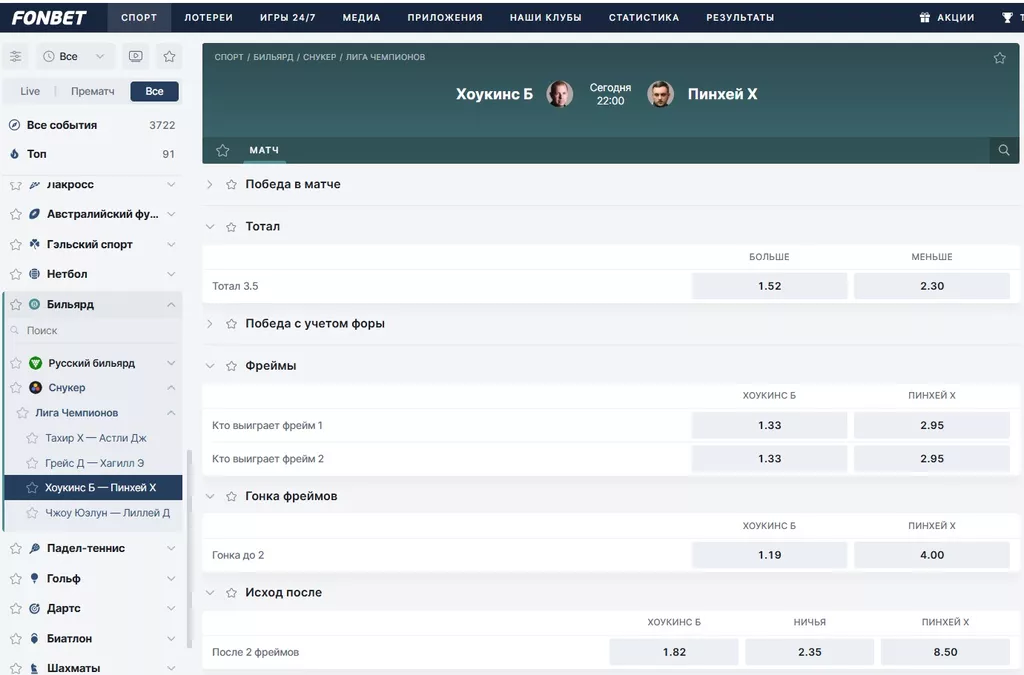Click the FONBET logo

coord(49,17)
